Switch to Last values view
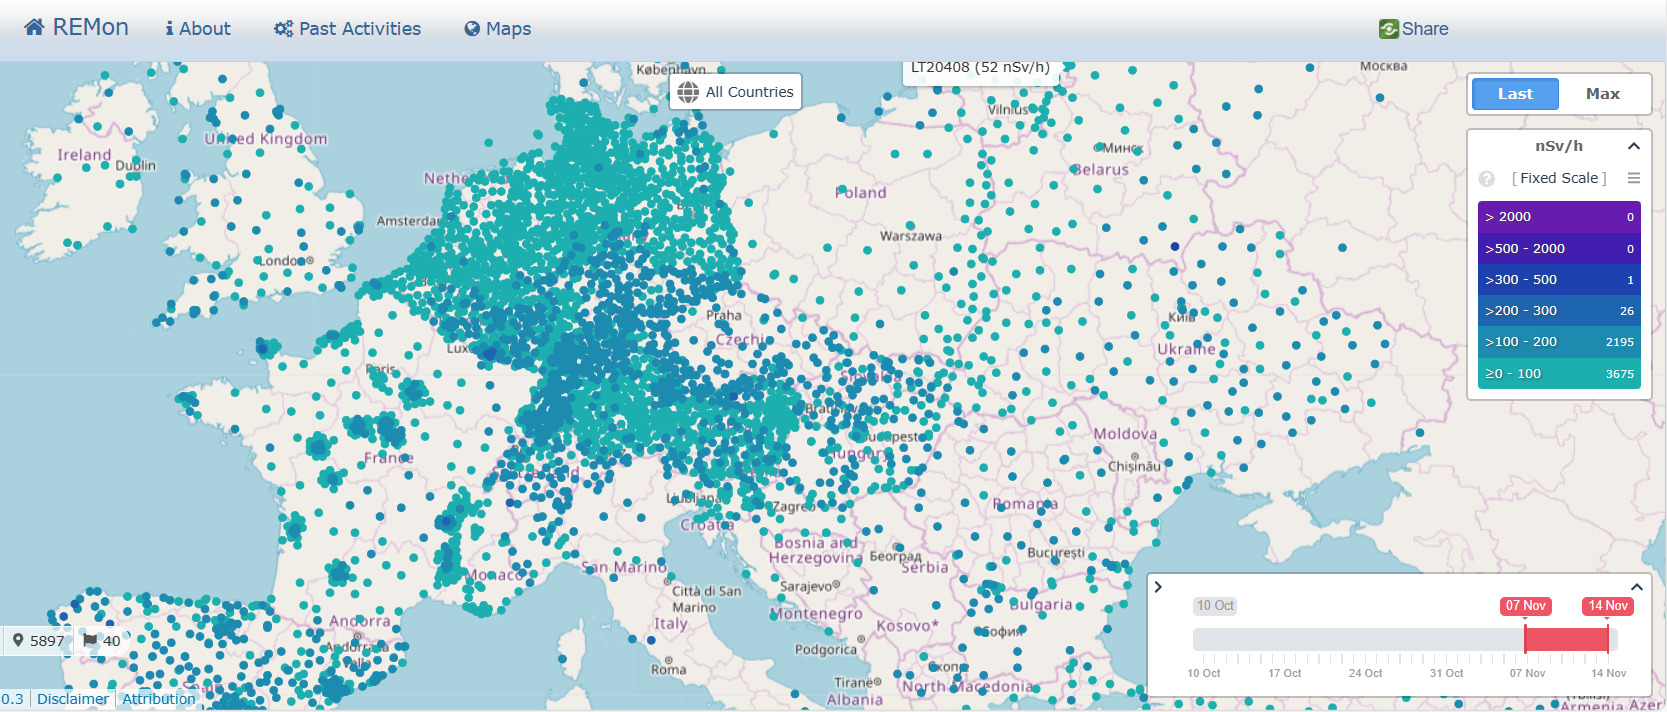Screen dimensions: 1667x712 (x=1515, y=94)
